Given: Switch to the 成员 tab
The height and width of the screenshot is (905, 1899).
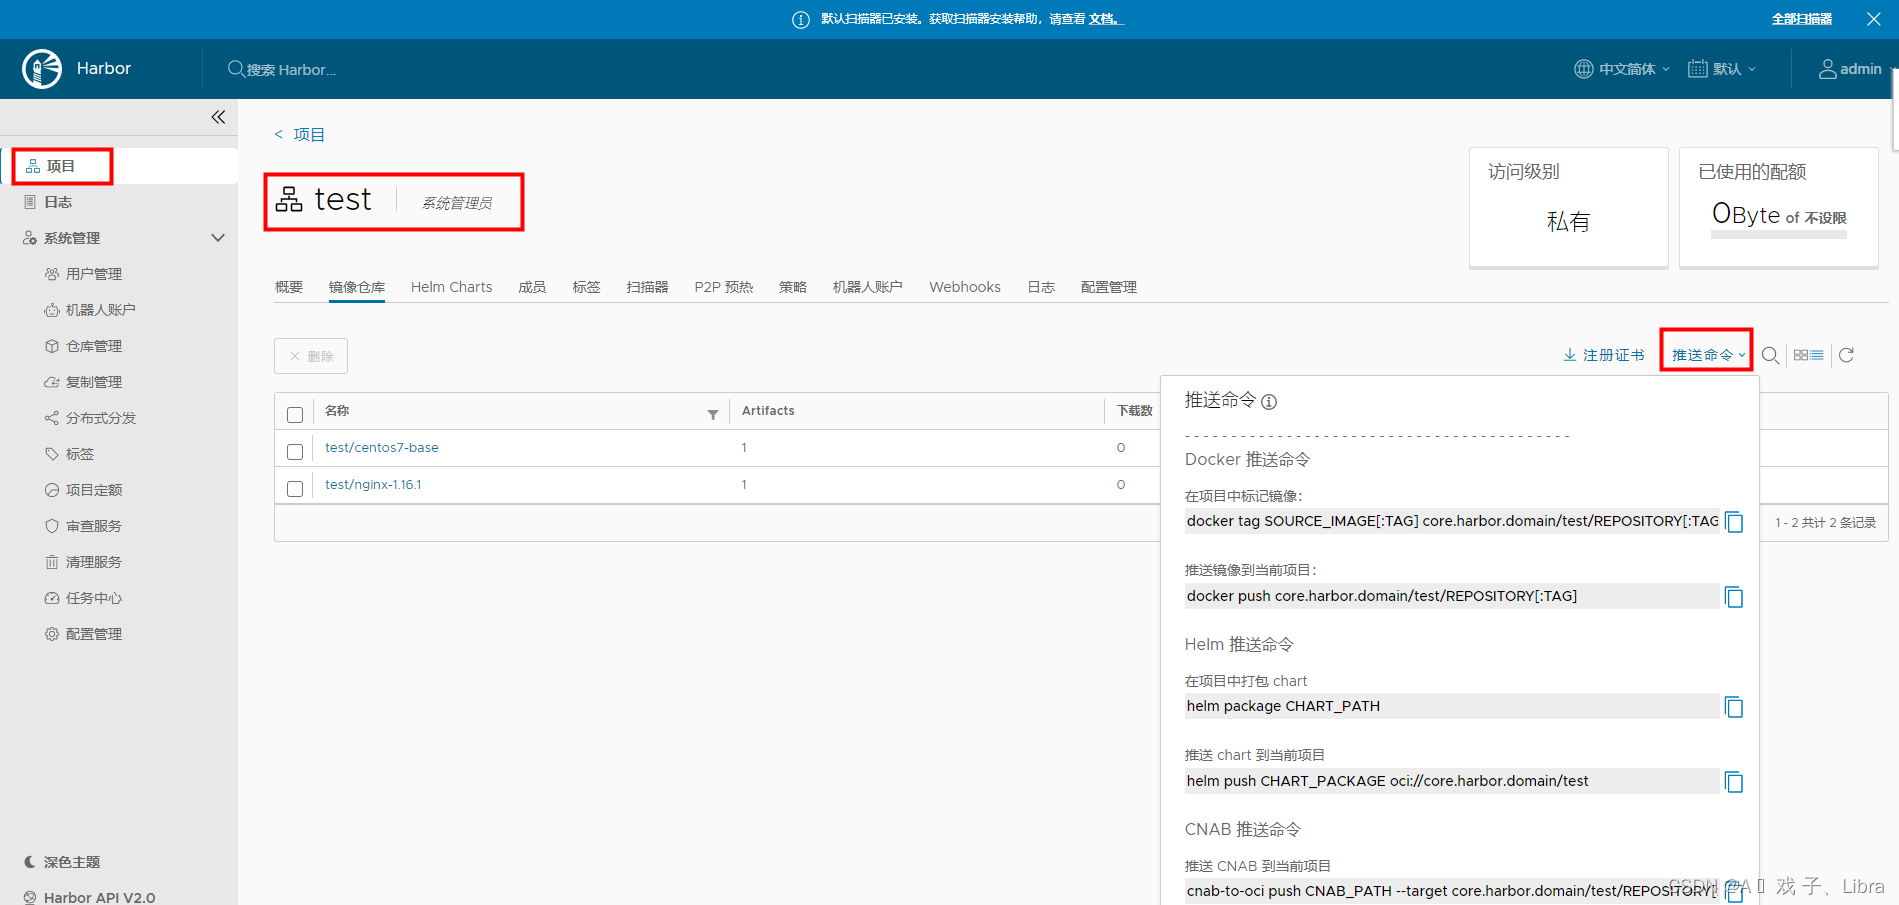Looking at the screenshot, I should pyautogui.click(x=532, y=287).
